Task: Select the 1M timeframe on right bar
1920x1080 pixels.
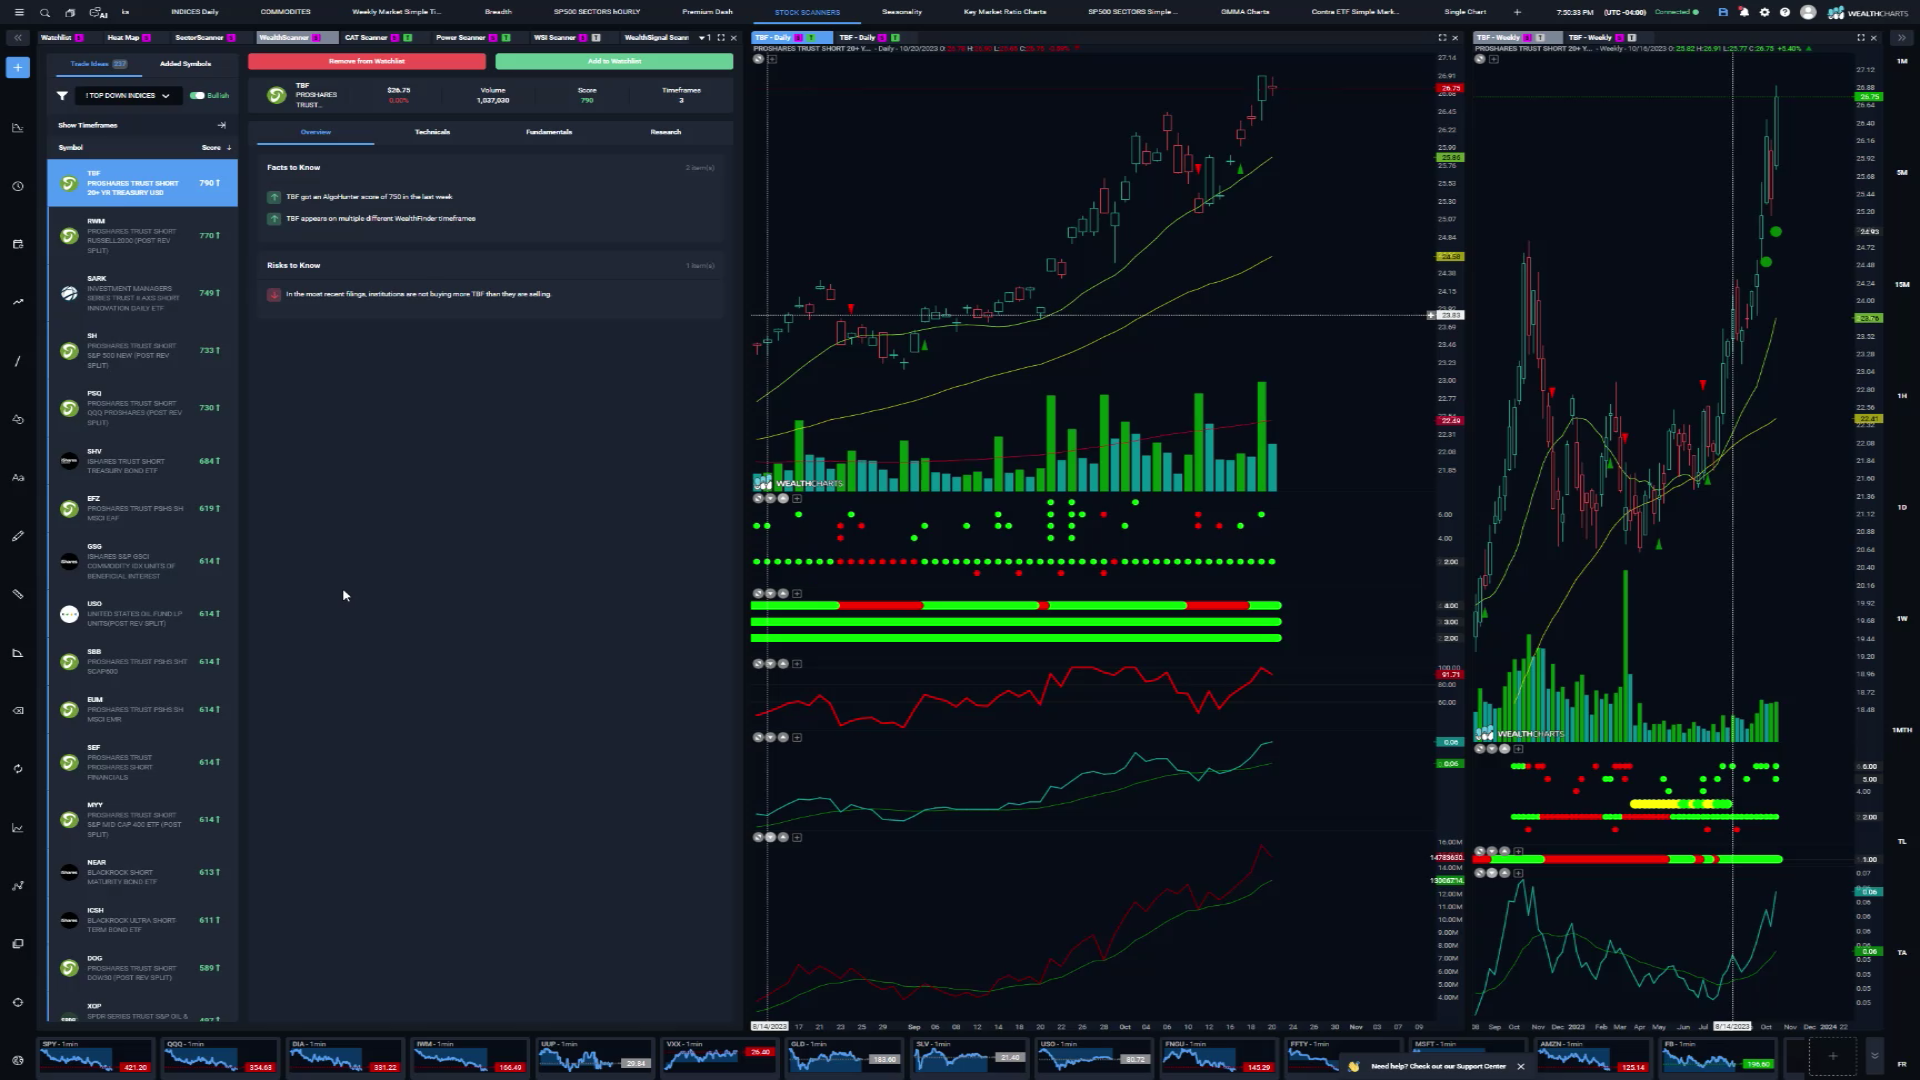Action: 1902,62
